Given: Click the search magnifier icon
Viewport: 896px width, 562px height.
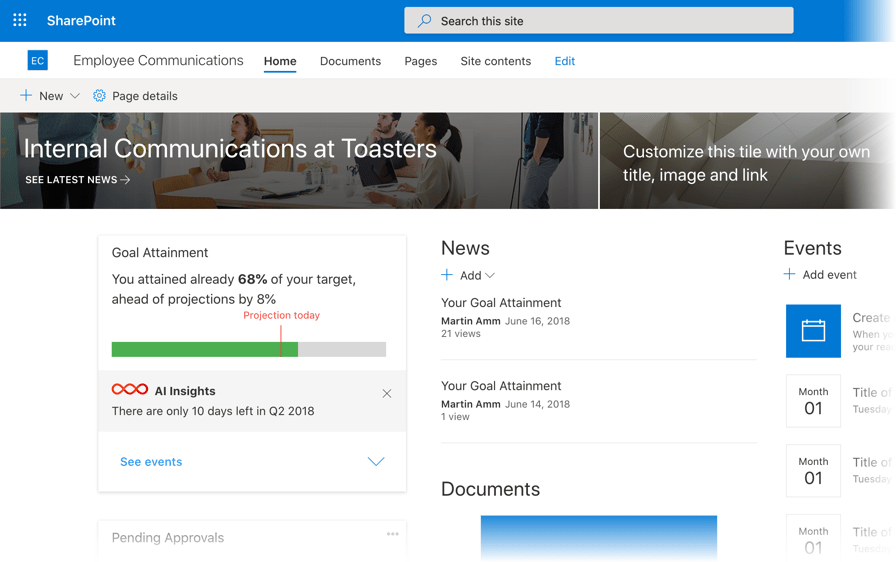Looking at the screenshot, I should pos(425,21).
